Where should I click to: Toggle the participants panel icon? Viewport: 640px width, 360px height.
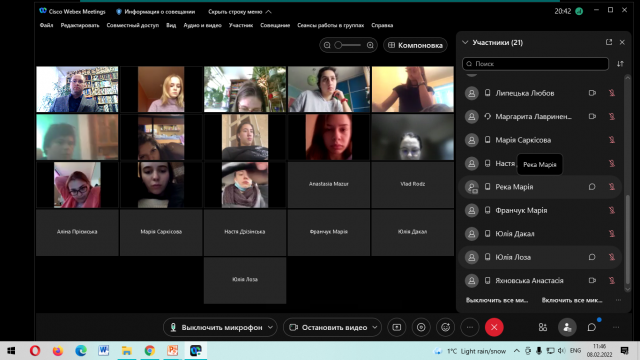567,327
